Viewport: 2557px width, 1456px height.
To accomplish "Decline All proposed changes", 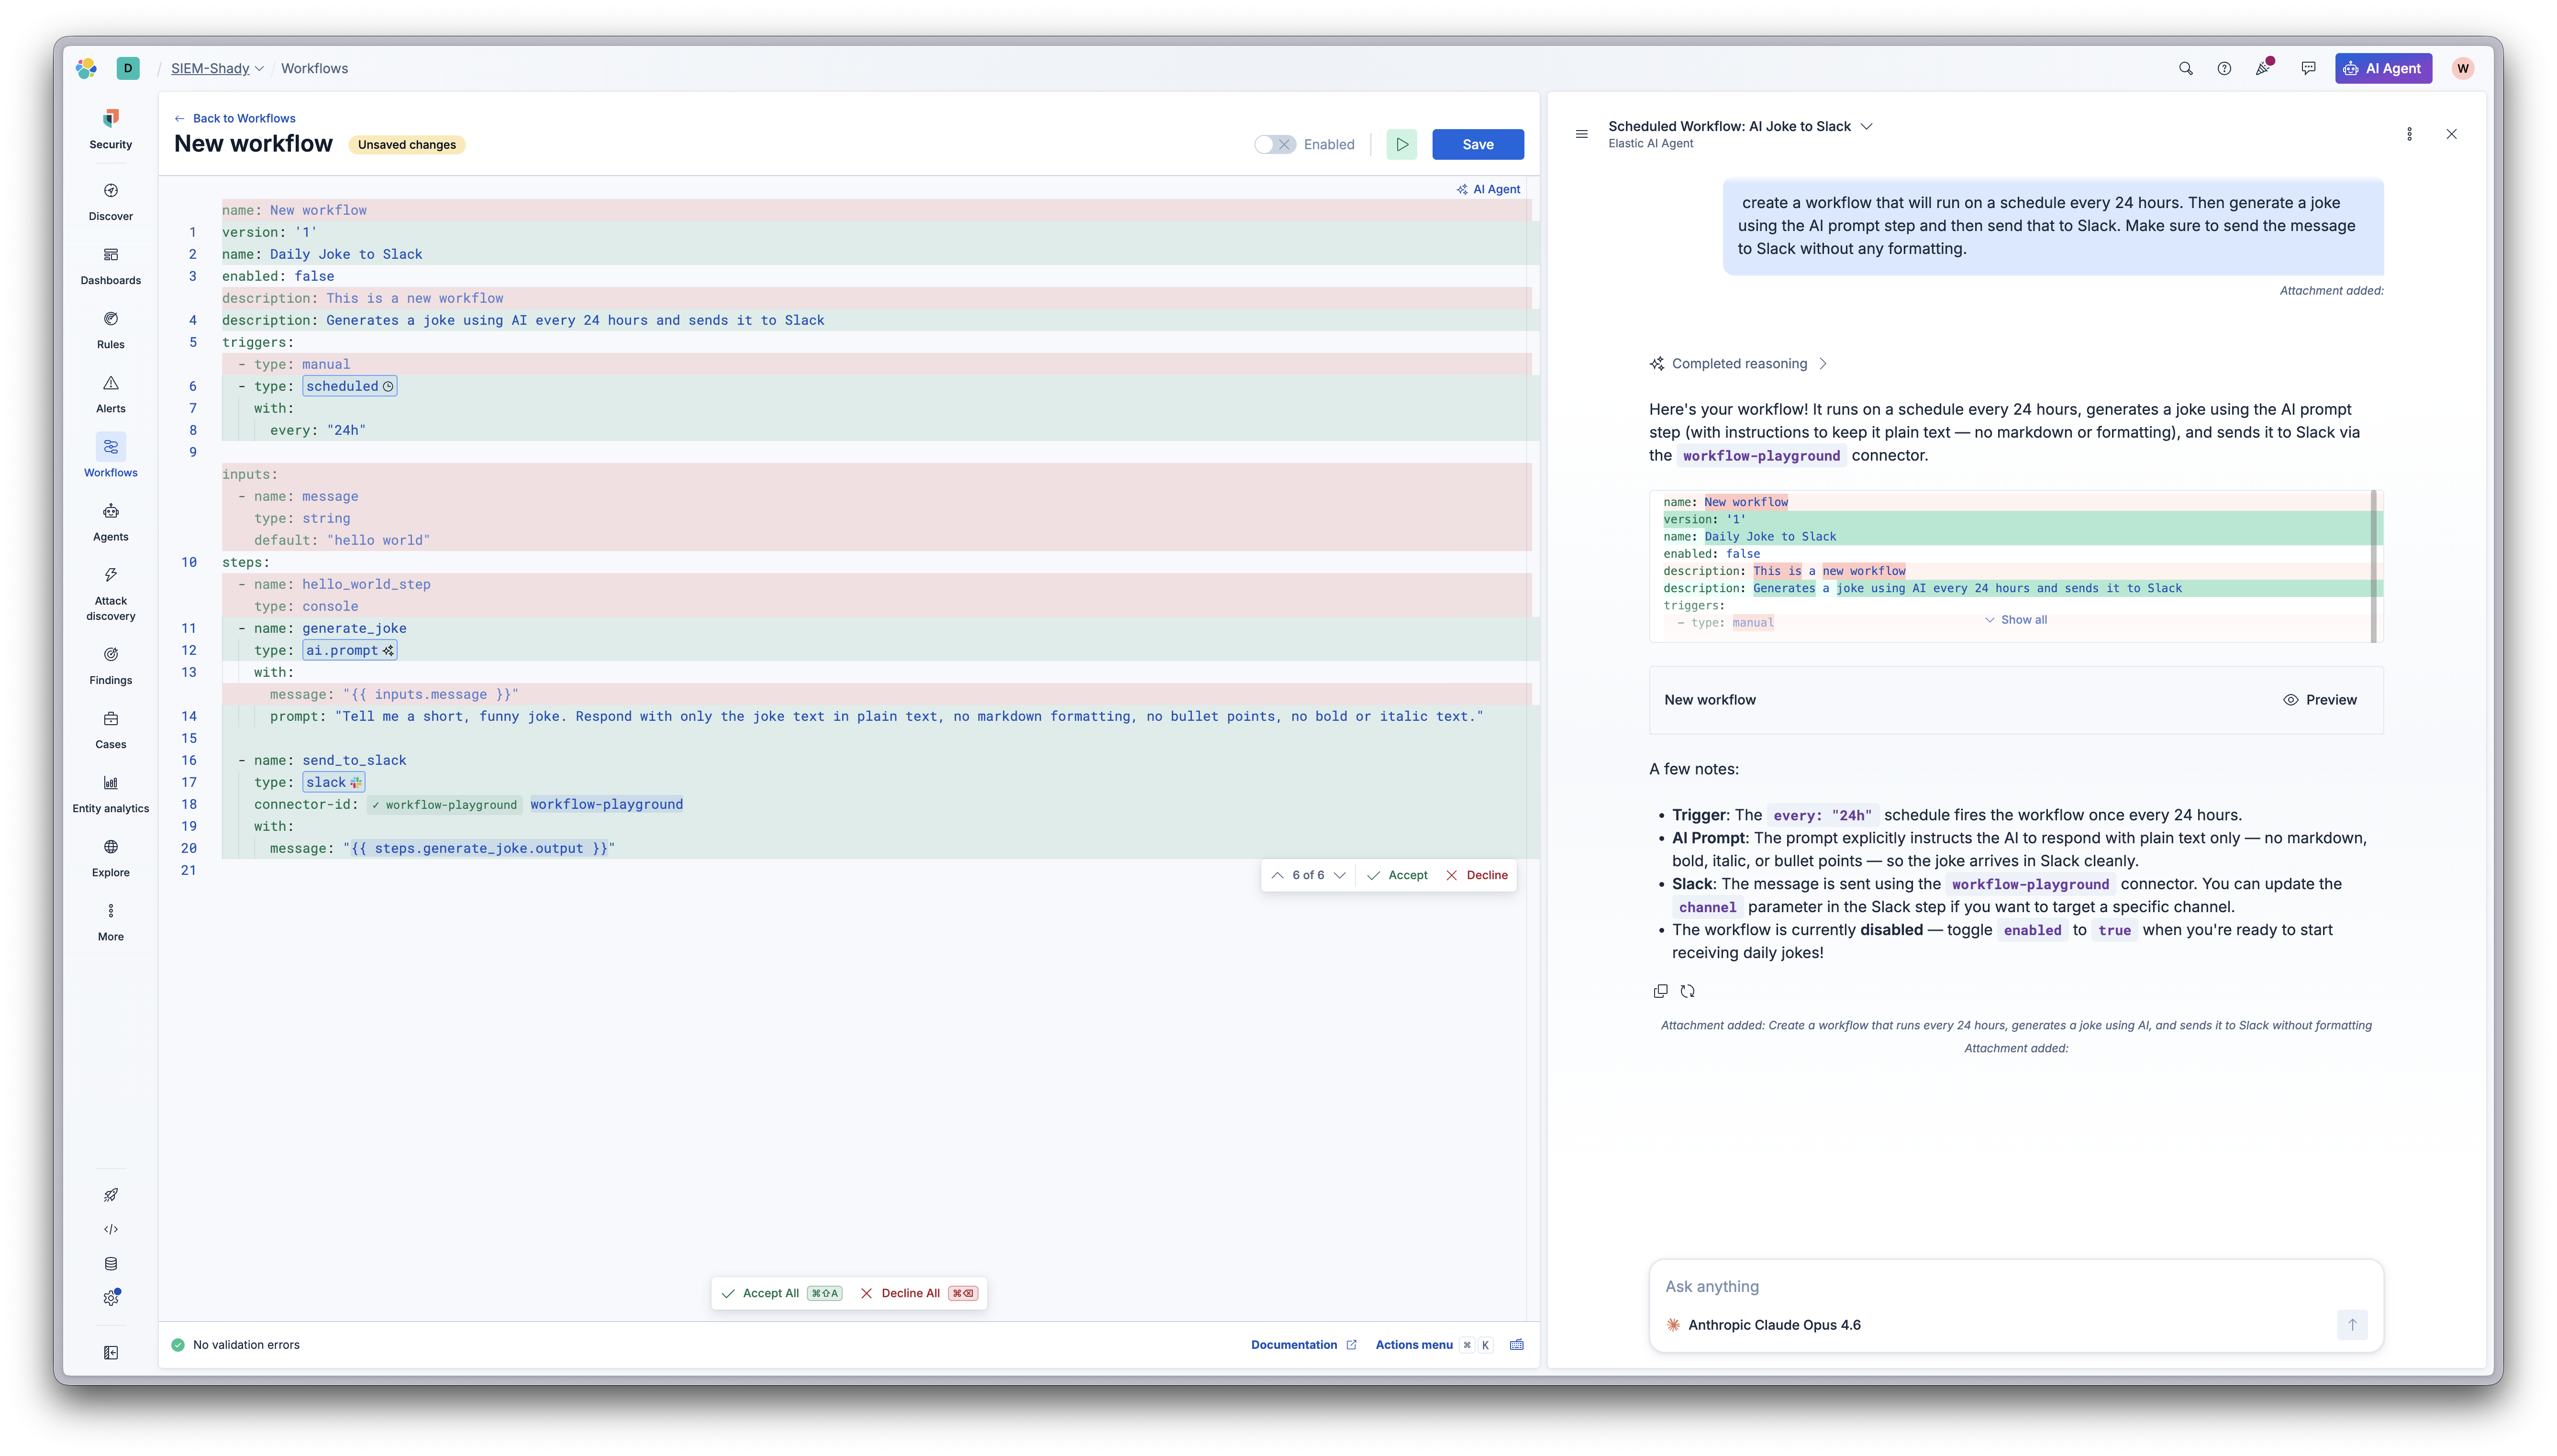I will pos(918,1293).
